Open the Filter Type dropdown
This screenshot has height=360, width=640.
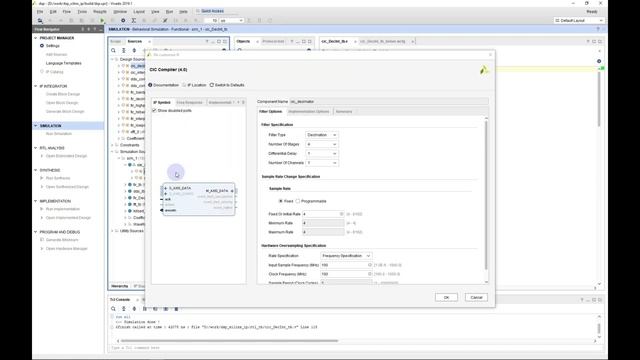322,135
